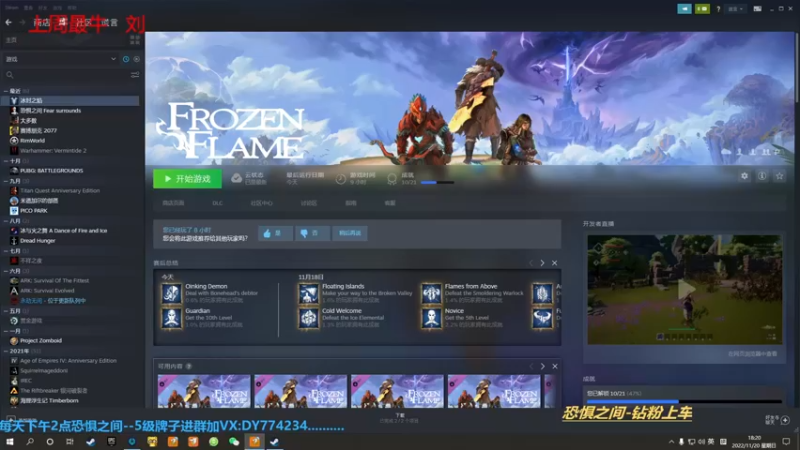
Task: Collapse the 最近 recent group
Action: click(x=6, y=91)
